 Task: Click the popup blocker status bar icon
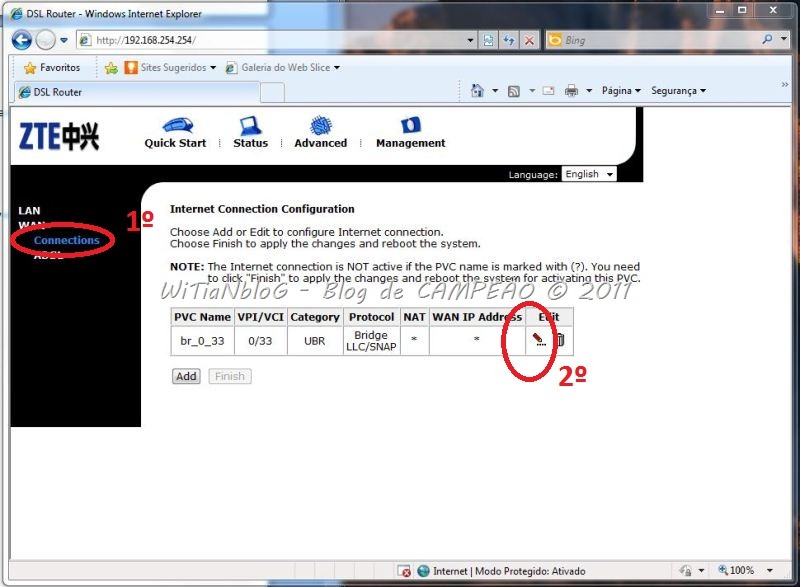click(x=404, y=571)
